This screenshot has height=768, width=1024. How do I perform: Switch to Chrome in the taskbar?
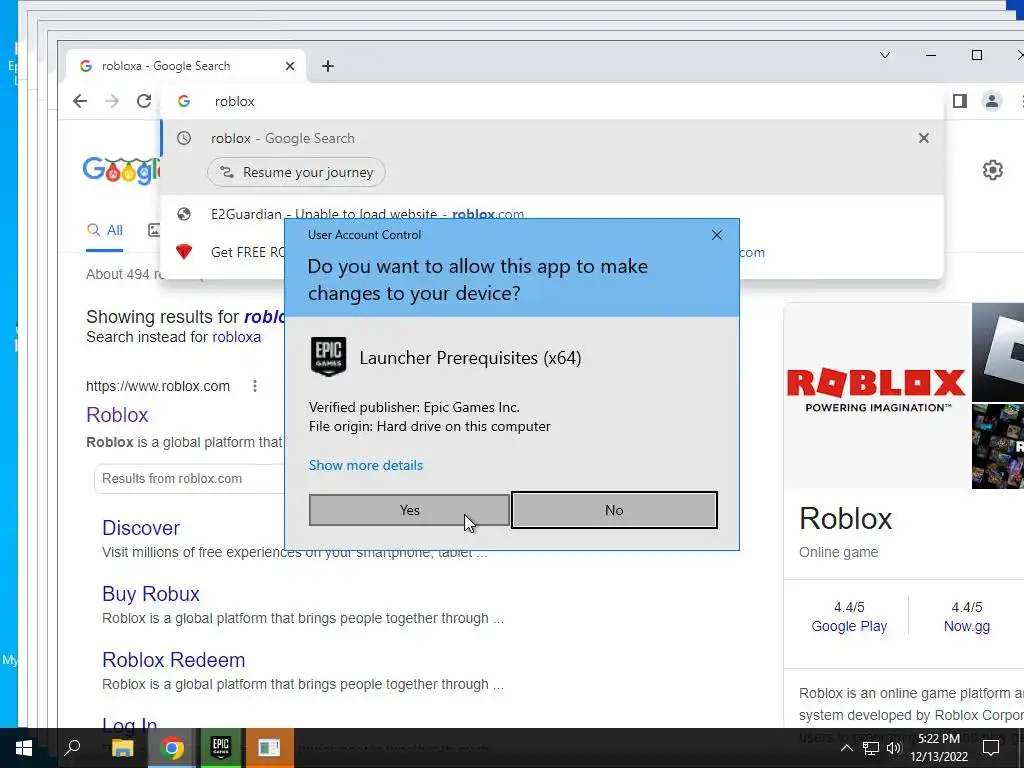click(x=172, y=748)
